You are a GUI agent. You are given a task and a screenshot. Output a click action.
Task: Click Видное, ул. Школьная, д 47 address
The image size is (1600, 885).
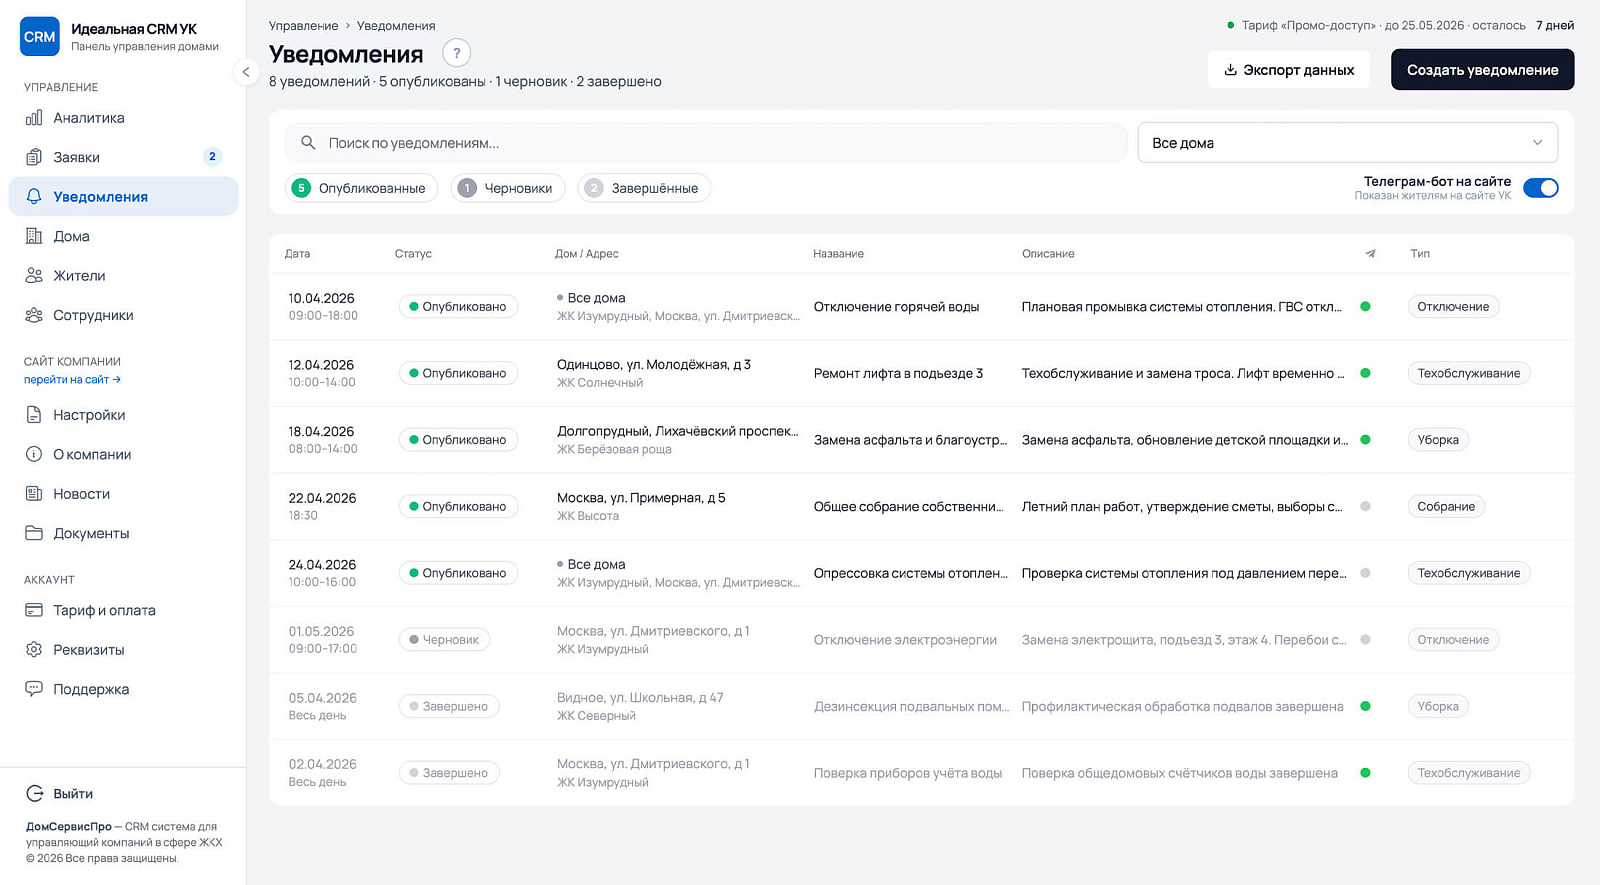click(640, 698)
